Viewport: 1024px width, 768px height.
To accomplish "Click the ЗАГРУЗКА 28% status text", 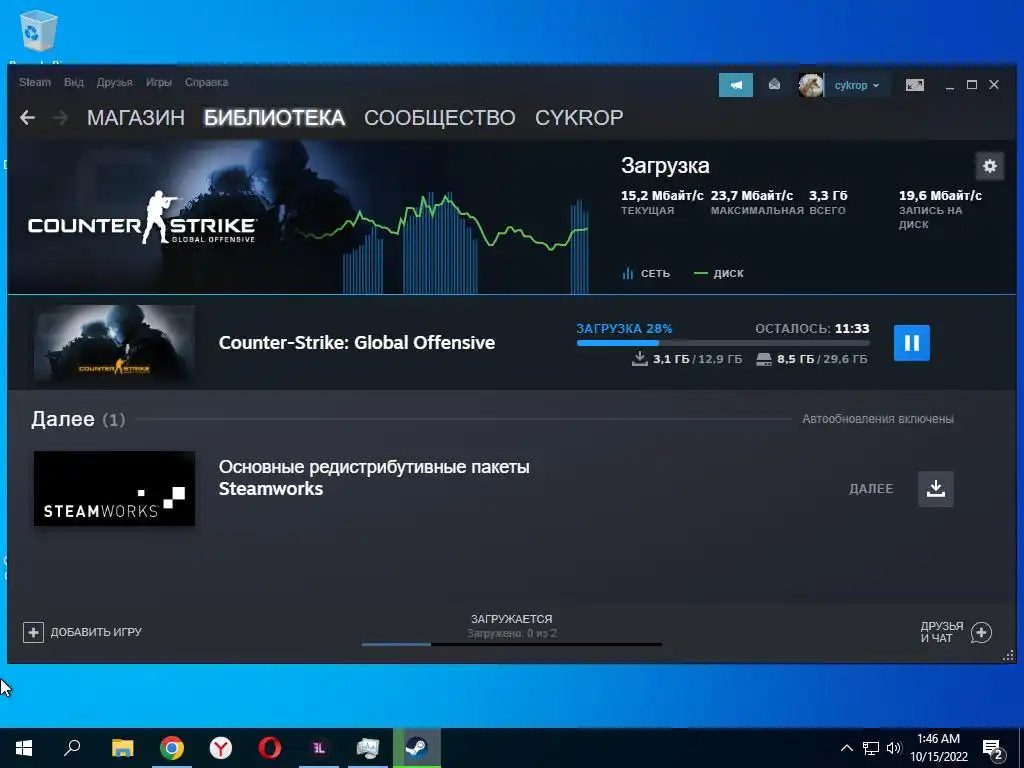I will (624, 328).
